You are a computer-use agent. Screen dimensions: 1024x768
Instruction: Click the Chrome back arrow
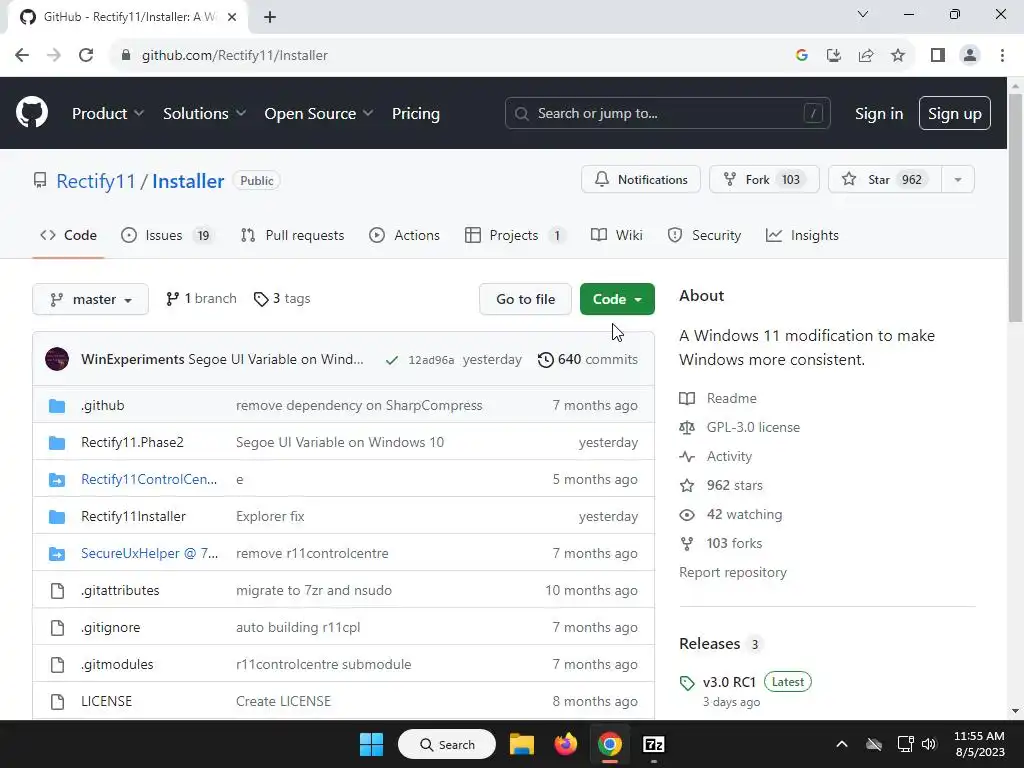click(x=22, y=55)
